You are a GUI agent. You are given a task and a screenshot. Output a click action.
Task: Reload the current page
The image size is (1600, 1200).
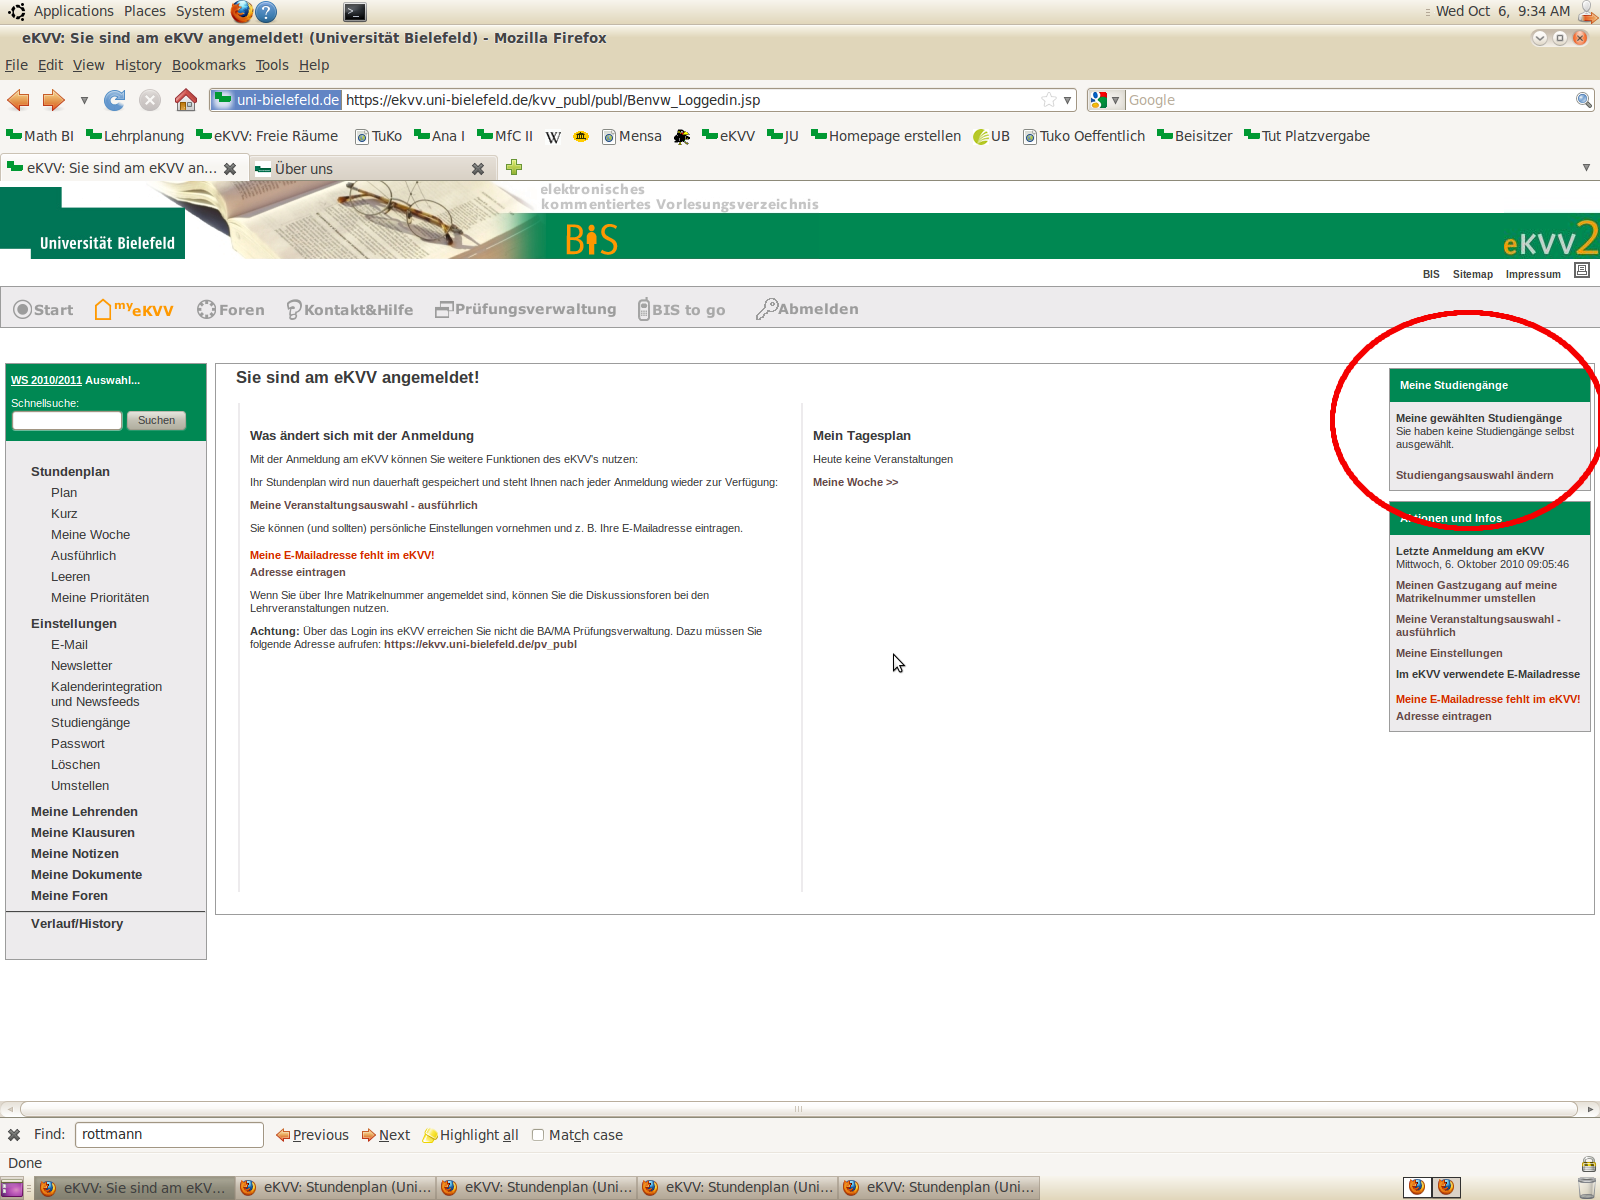pyautogui.click(x=115, y=100)
